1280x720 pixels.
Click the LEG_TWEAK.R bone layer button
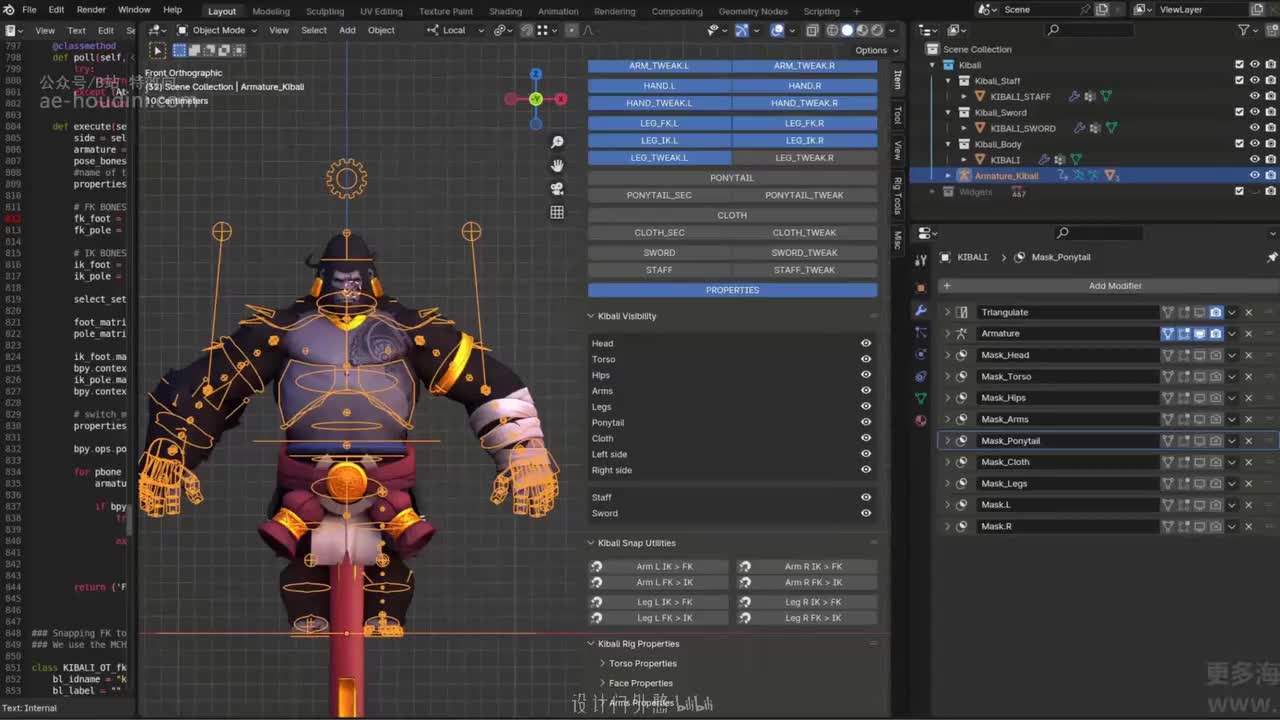tap(804, 158)
